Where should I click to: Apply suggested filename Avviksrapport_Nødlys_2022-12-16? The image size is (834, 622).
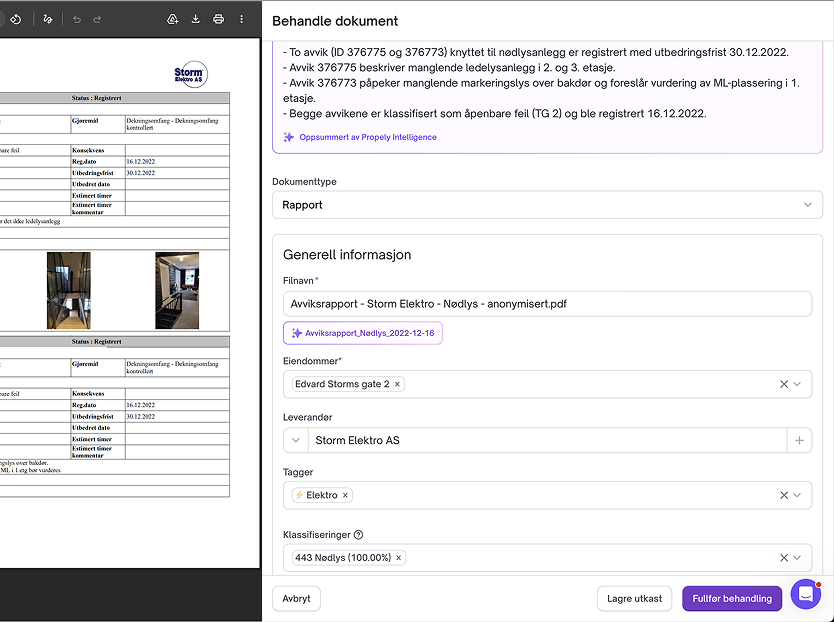[363, 333]
